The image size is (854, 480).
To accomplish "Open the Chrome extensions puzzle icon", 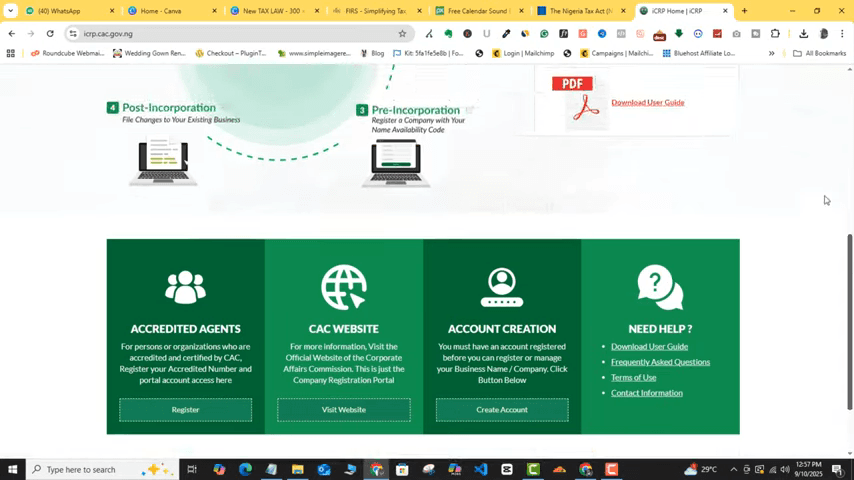I will [775, 34].
